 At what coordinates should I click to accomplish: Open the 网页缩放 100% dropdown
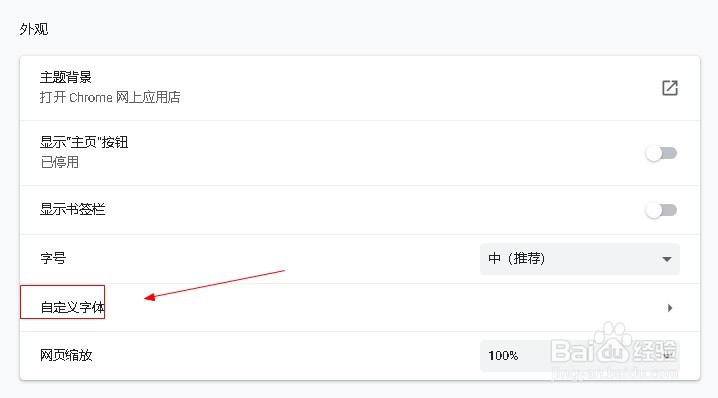pos(580,356)
